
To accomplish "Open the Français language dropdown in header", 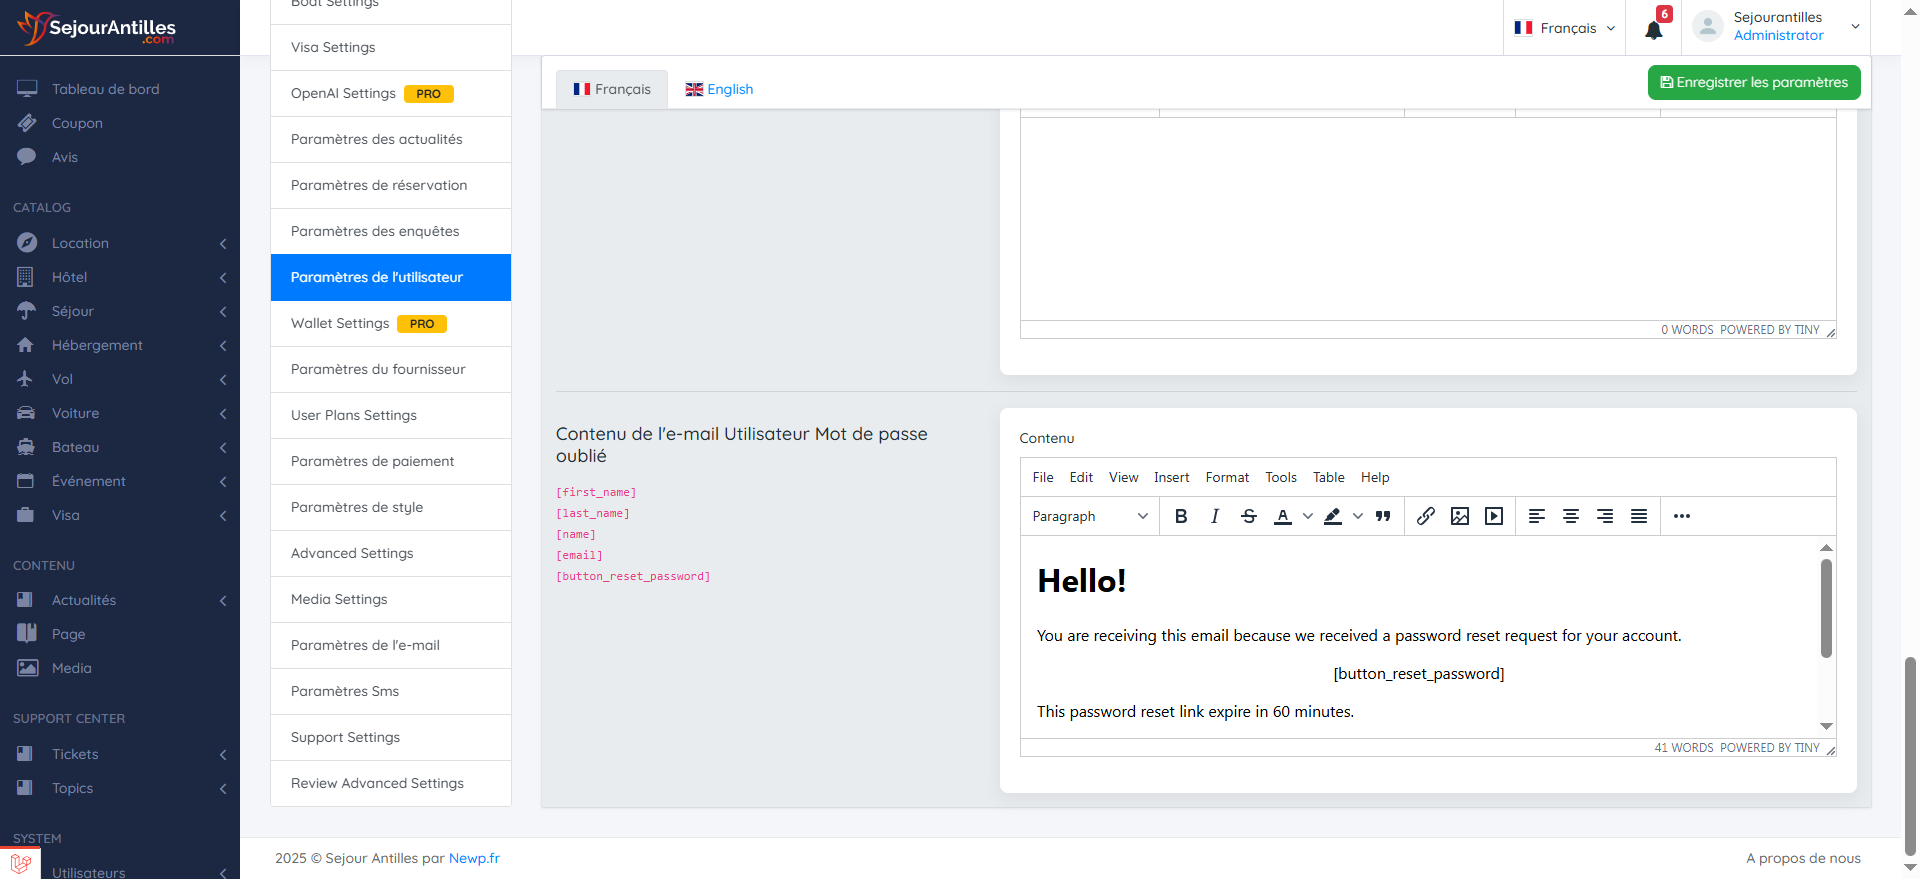I will (x=1565, y=28).
